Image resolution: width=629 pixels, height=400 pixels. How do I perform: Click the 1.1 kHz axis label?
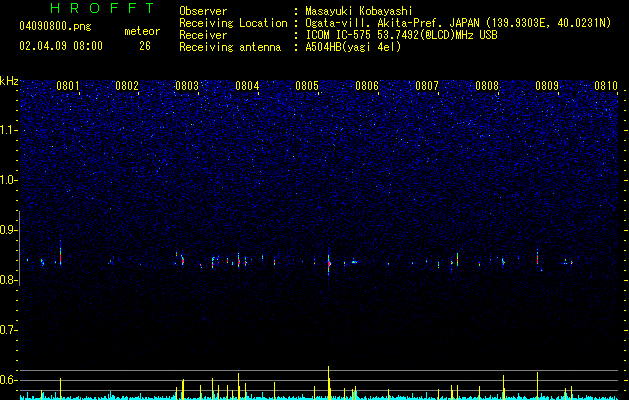click(x=8, y=130)
